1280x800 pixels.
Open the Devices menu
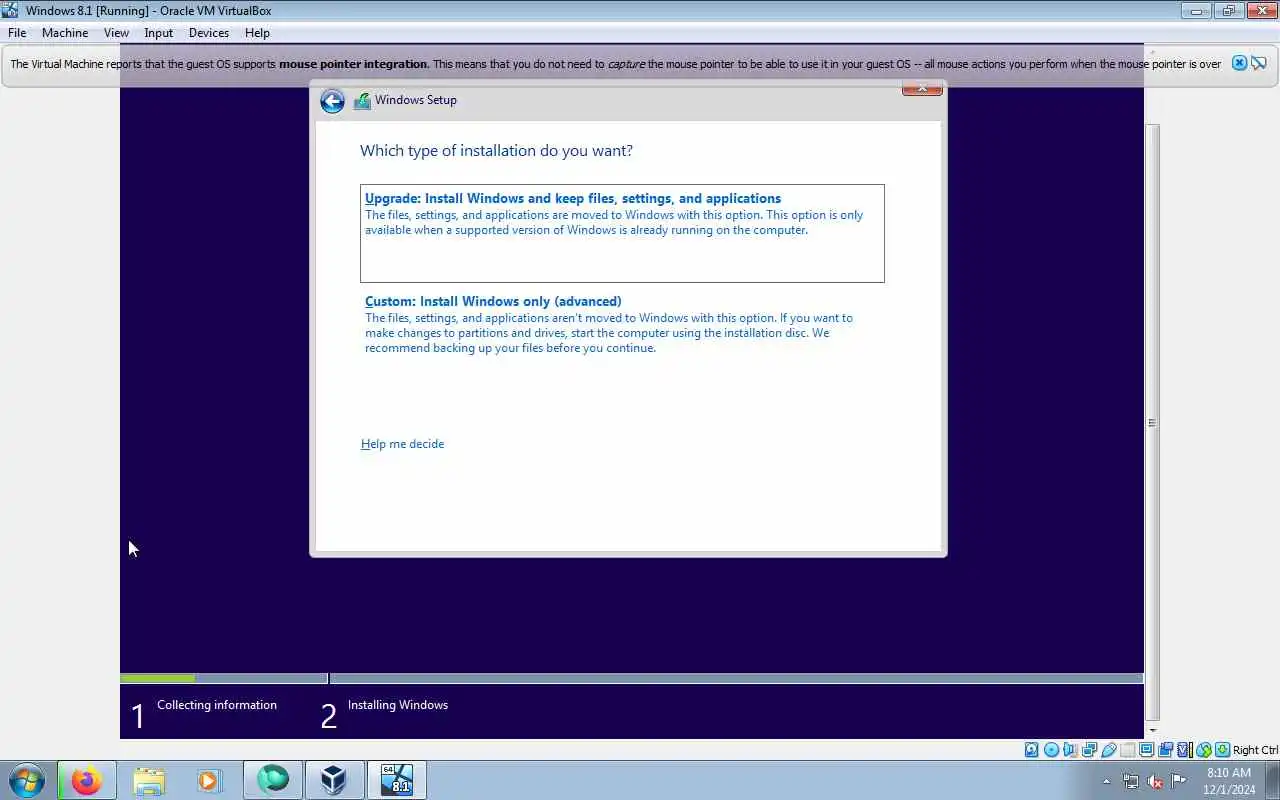point(209,33)
